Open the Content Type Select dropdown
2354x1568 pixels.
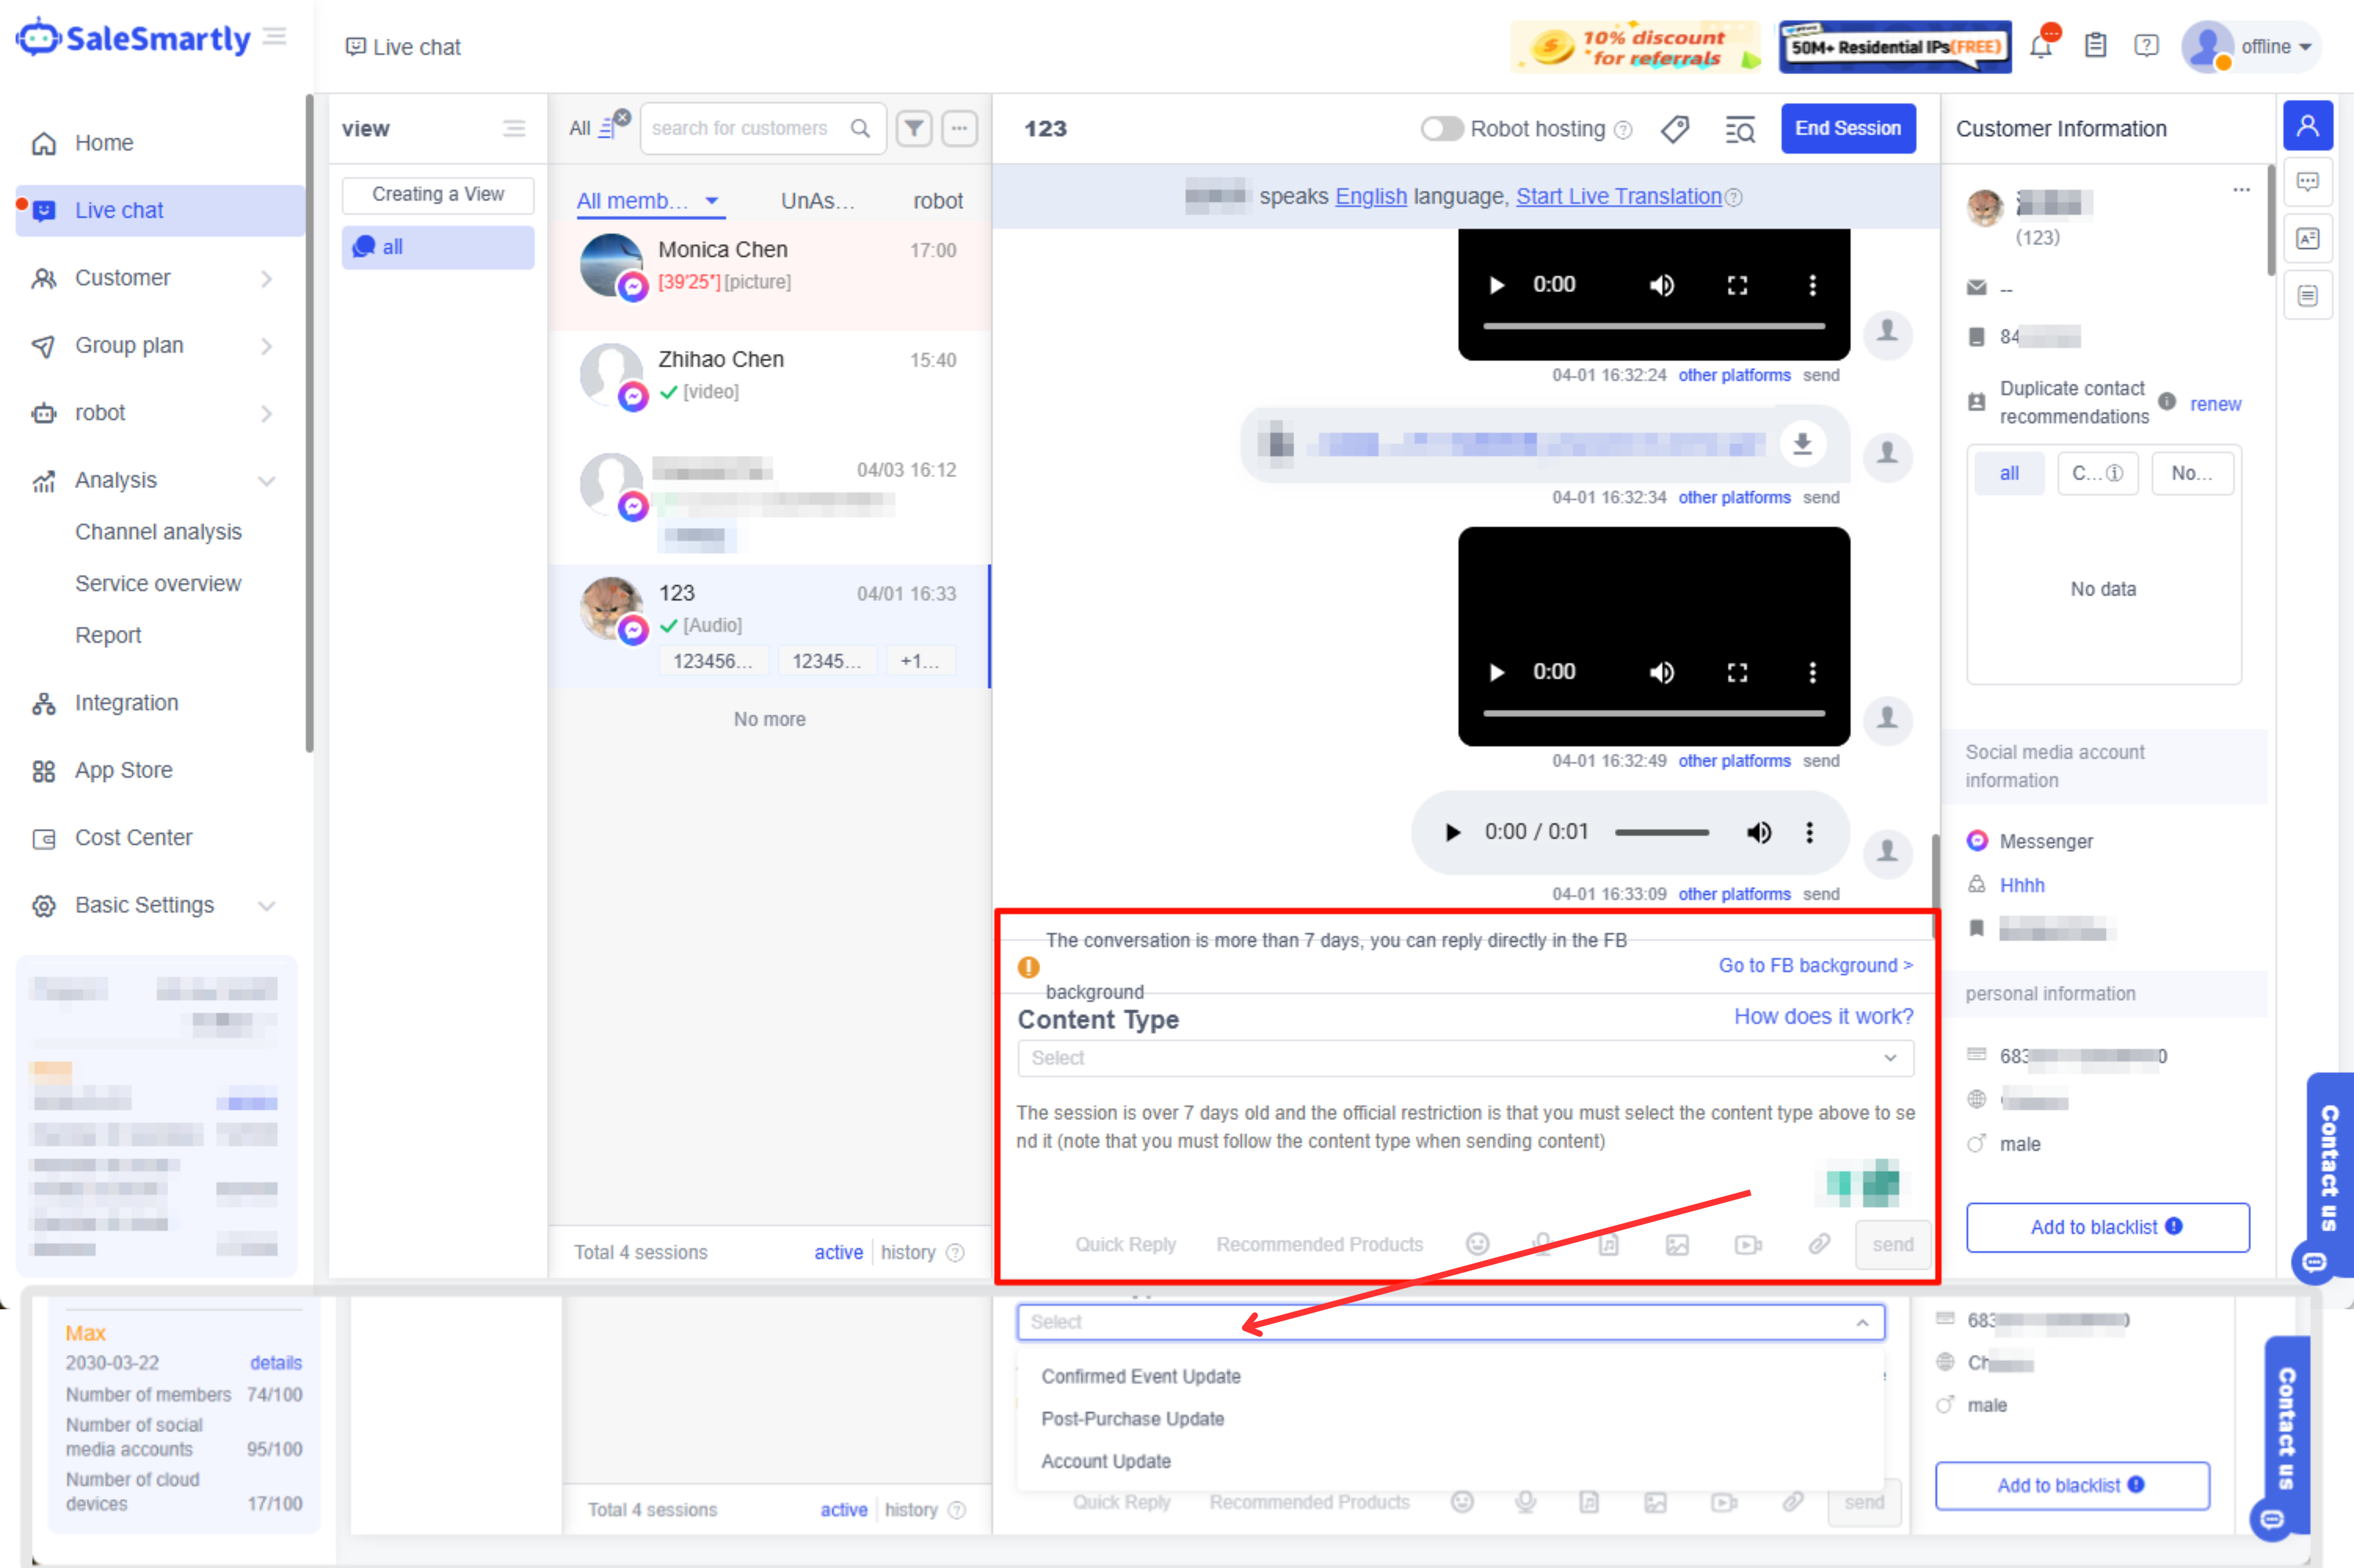(1465, 1058)
